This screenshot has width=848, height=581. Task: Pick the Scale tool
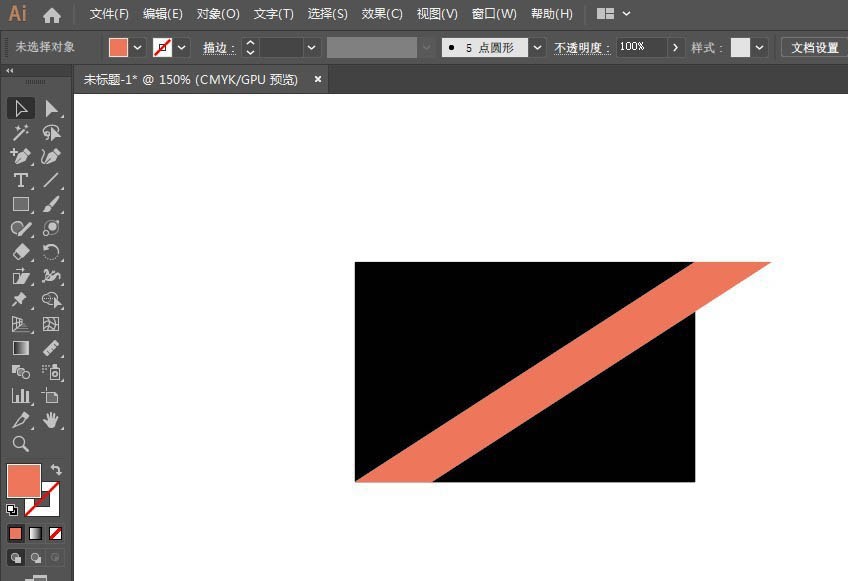21,276
